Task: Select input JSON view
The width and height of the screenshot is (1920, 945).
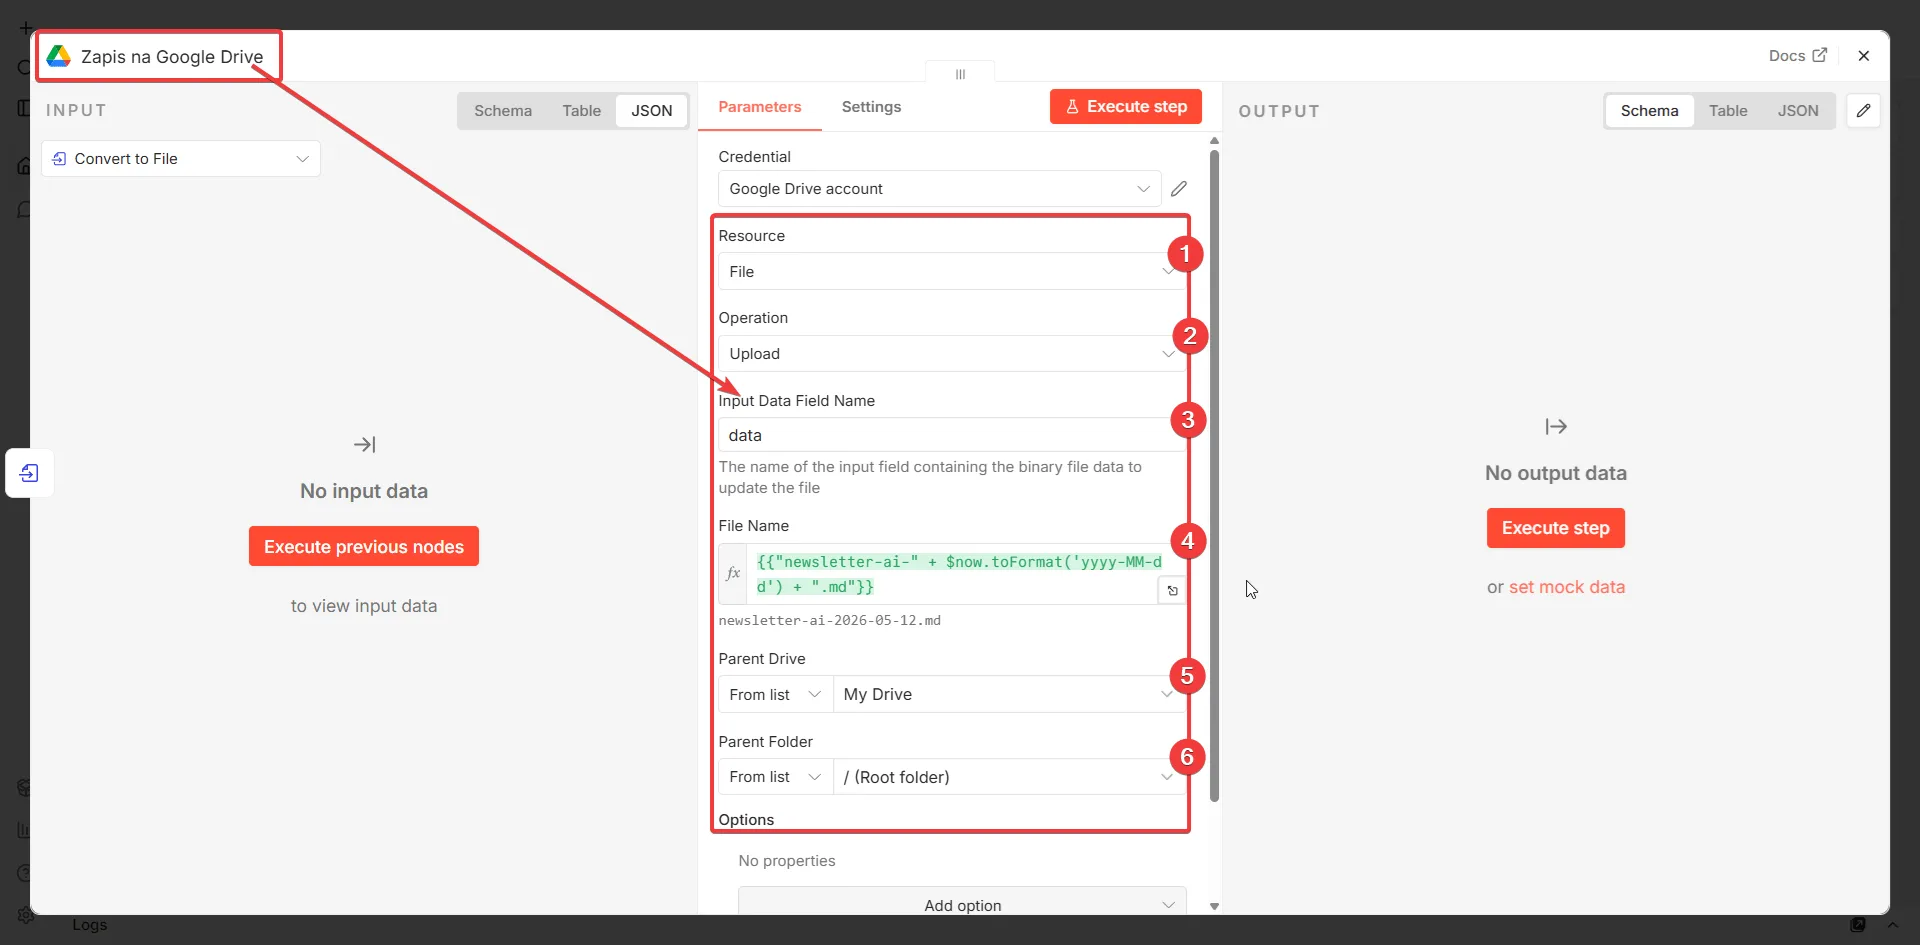Action: point(652,111)
